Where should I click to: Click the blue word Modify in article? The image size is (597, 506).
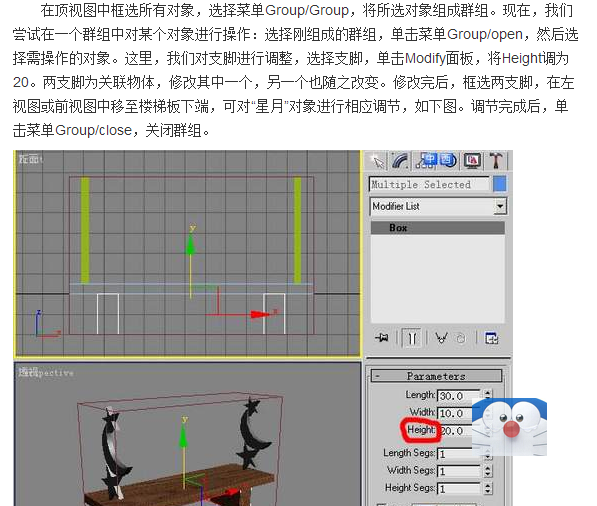point(425,59)
